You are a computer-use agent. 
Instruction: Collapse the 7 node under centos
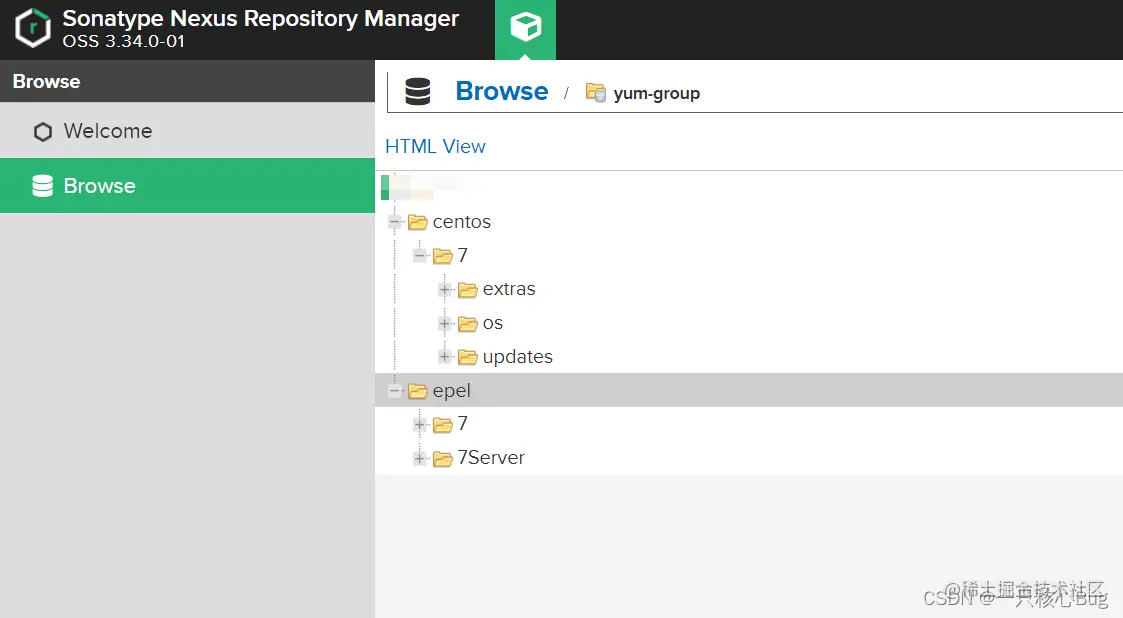(420, 256)
